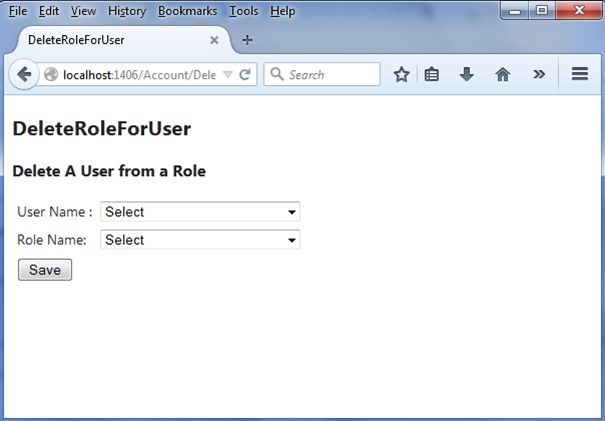
Task: Open the Tools menu
Action: (x=243, y=11)
